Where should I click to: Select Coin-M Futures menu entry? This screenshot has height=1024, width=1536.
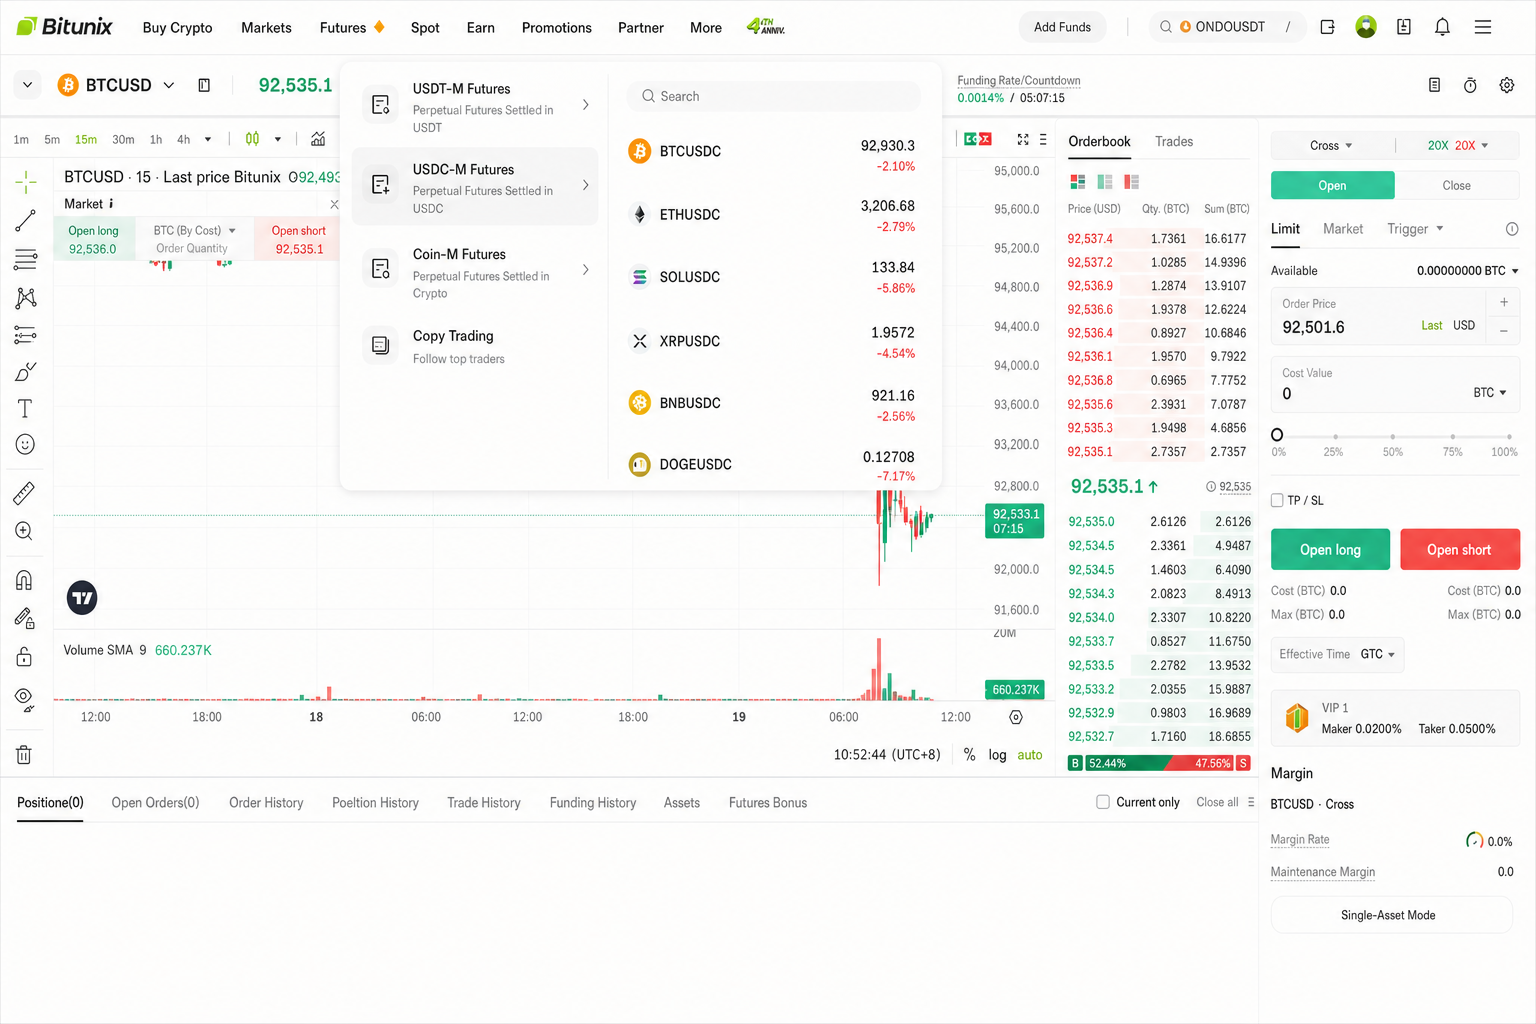[475, 273]
